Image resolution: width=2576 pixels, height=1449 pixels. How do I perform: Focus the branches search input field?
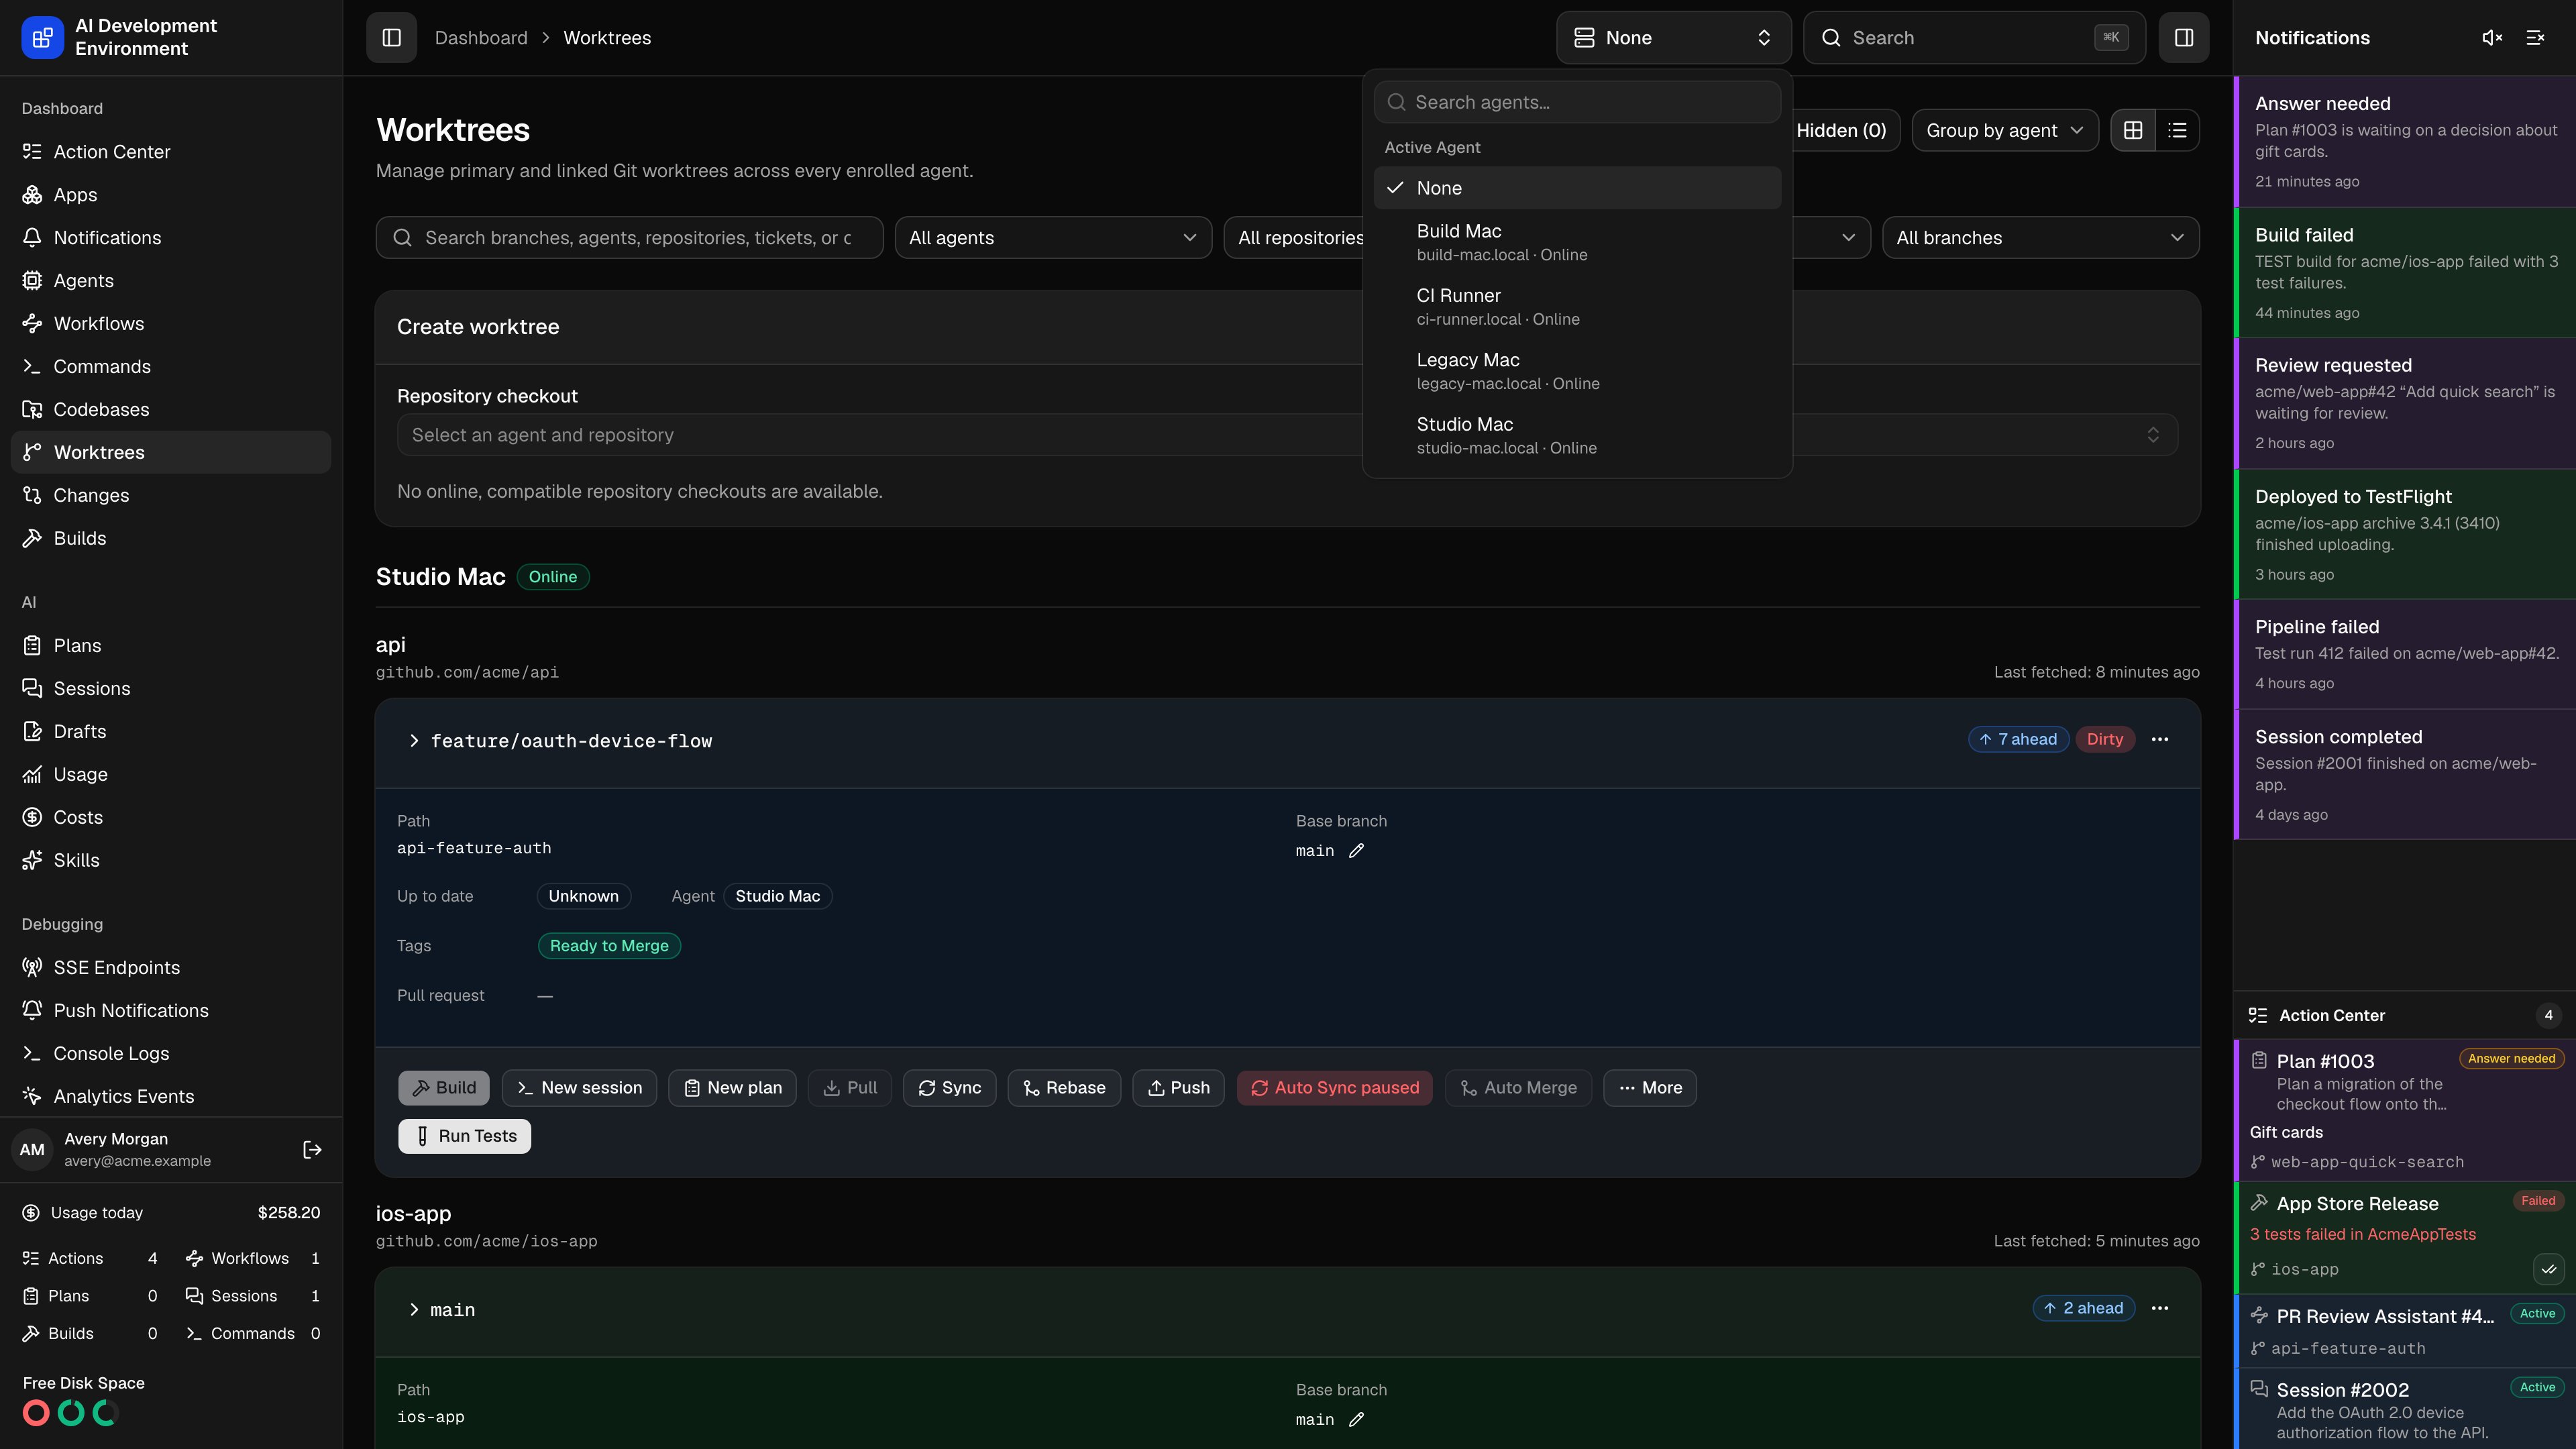(629, 238)
